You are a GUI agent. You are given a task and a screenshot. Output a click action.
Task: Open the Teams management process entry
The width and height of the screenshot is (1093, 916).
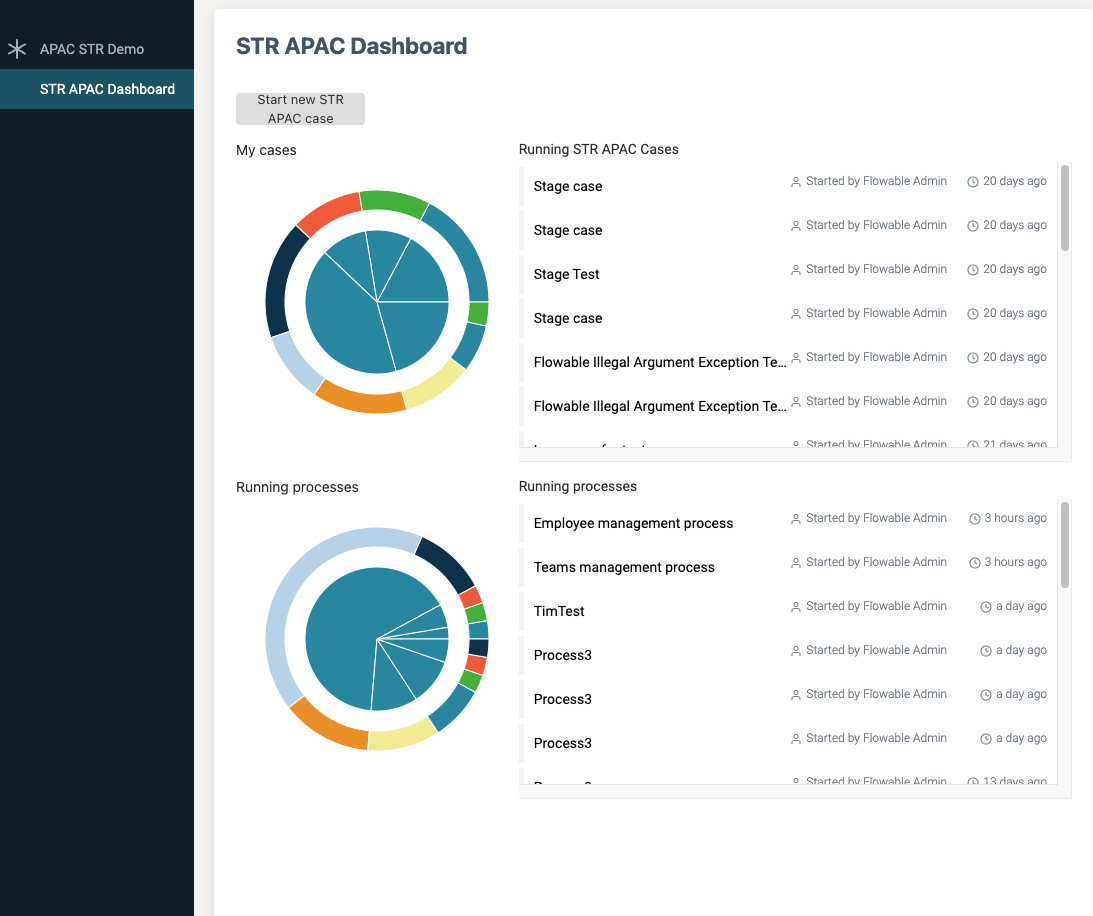[x=624, y=567]
